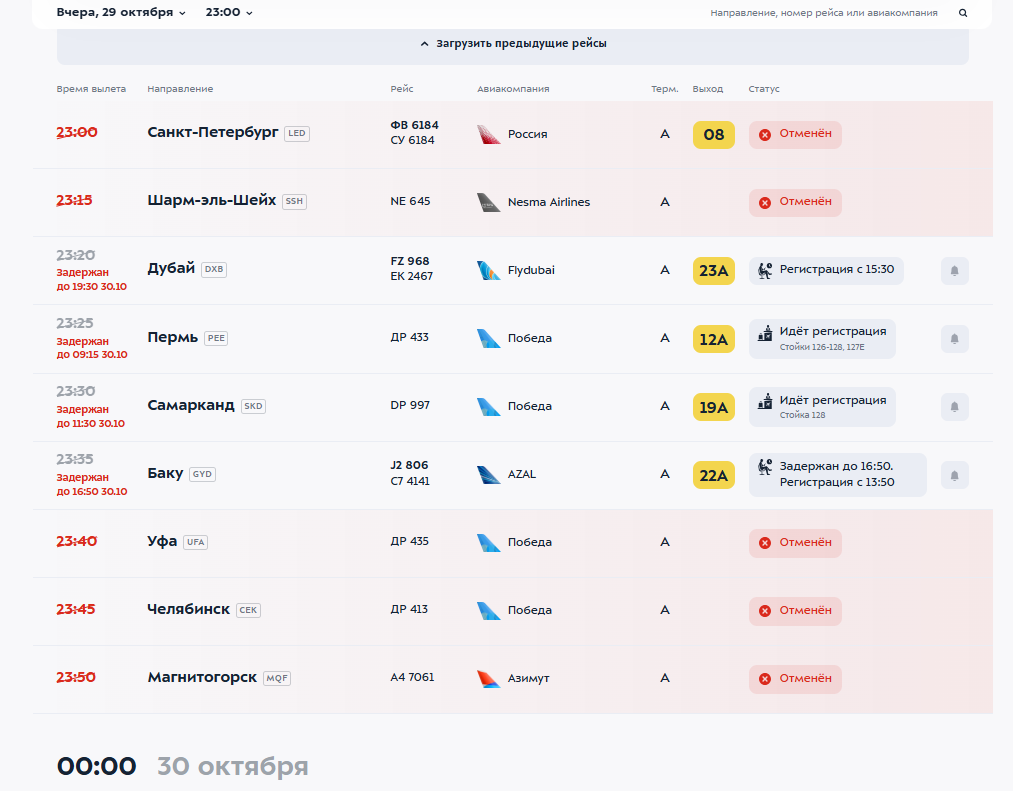
Task: Click gate badge 08 for Saint Petersburg flight
Action: (x=713, y=134)
